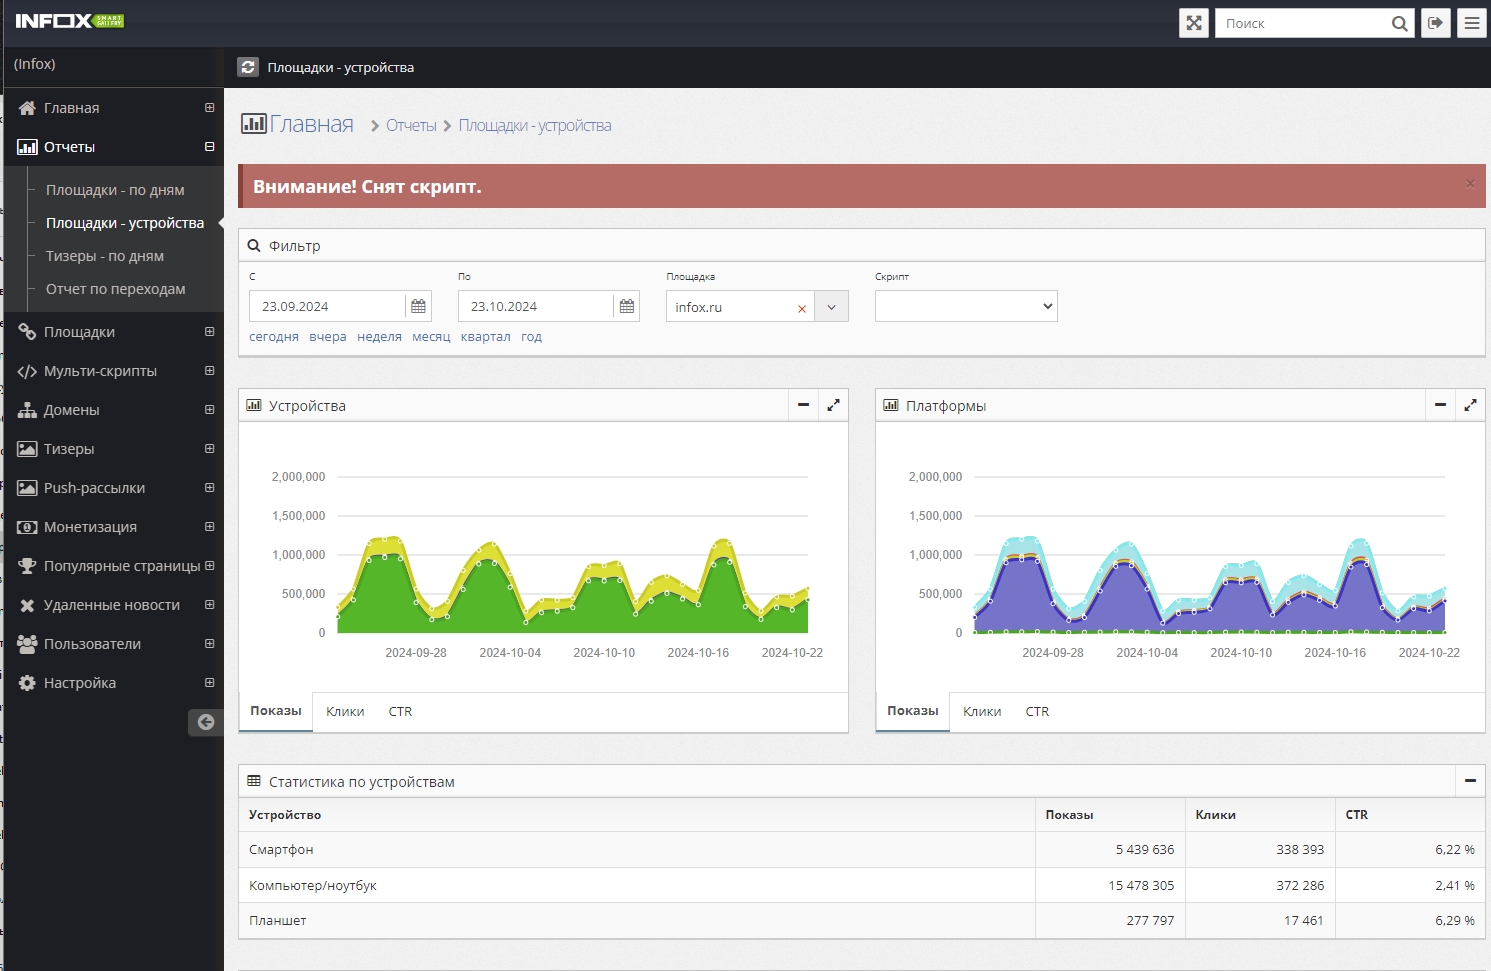Click the fullscreen toggle icon in header
This screenshot has height=971, width=1491.
(1193, 23)
